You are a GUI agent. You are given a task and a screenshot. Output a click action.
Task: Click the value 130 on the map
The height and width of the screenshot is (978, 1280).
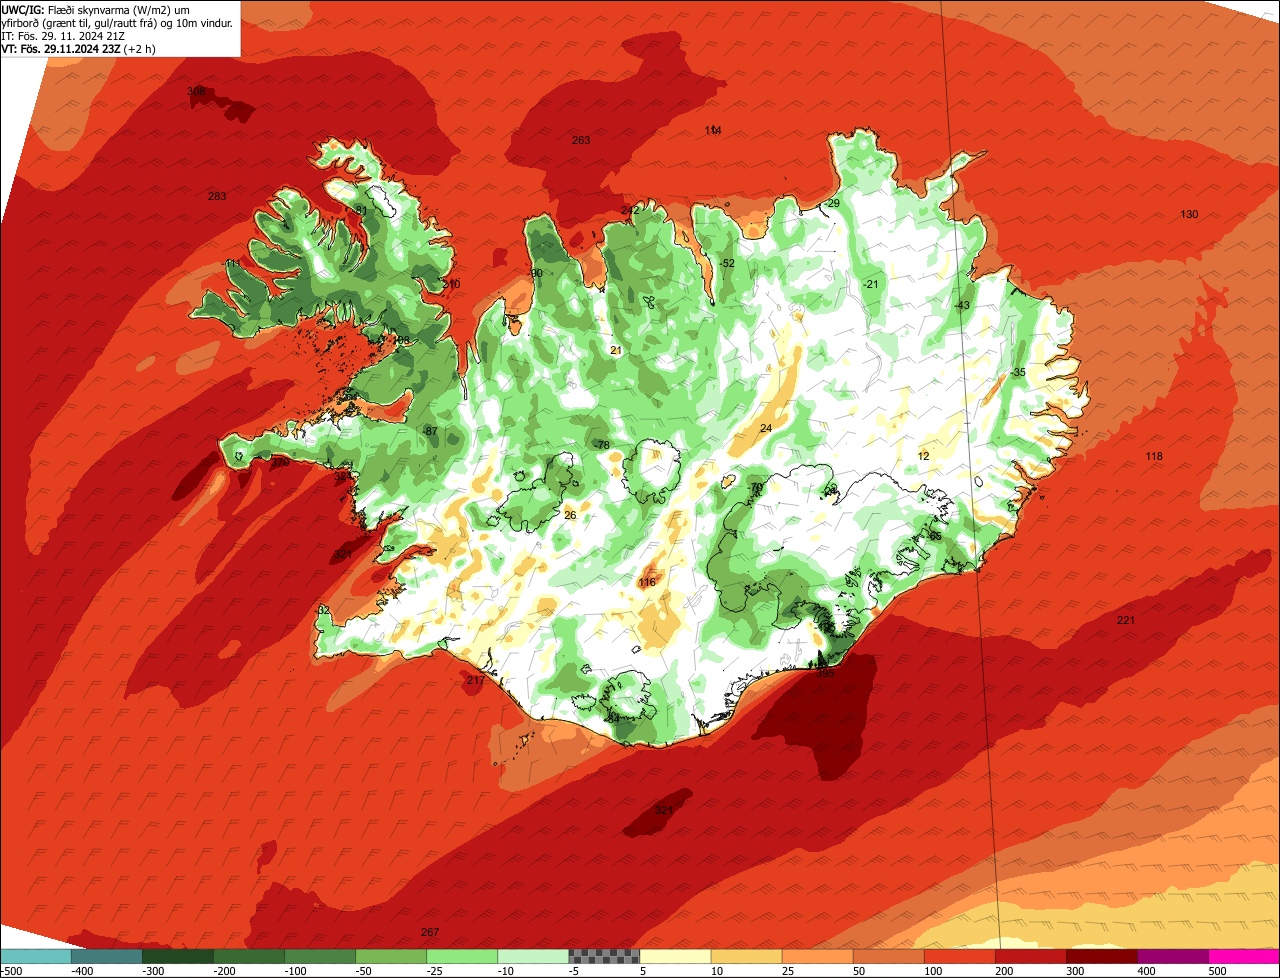[1189, 214]
